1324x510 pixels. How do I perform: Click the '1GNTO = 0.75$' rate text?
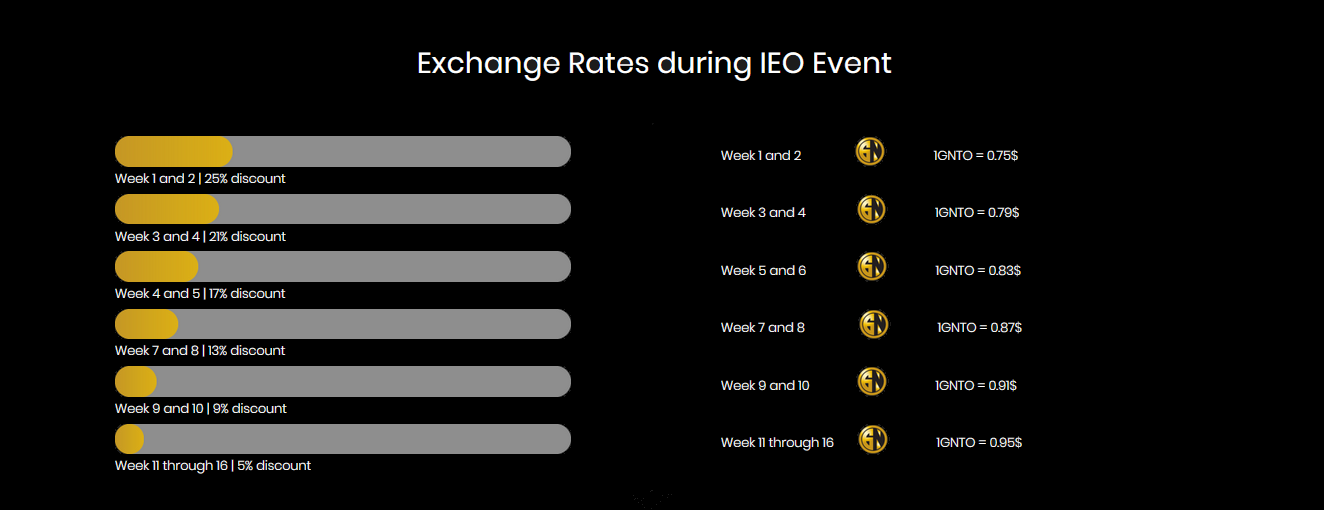point(976,155)
